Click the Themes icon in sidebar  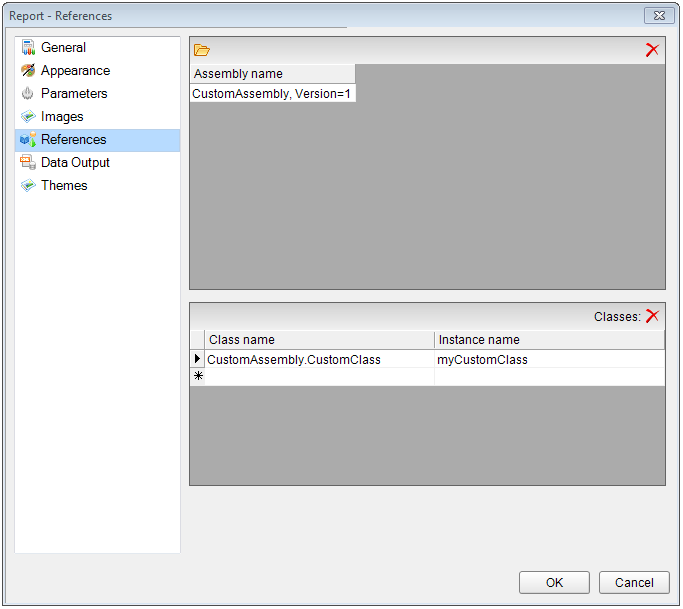[28, 185]
